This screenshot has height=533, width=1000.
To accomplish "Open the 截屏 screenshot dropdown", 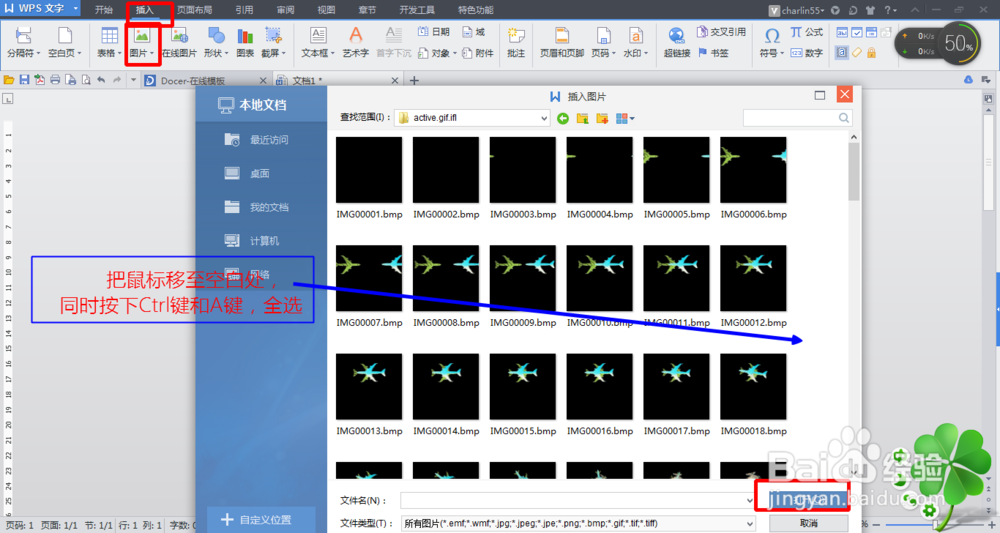I will [x=273, y=42].
